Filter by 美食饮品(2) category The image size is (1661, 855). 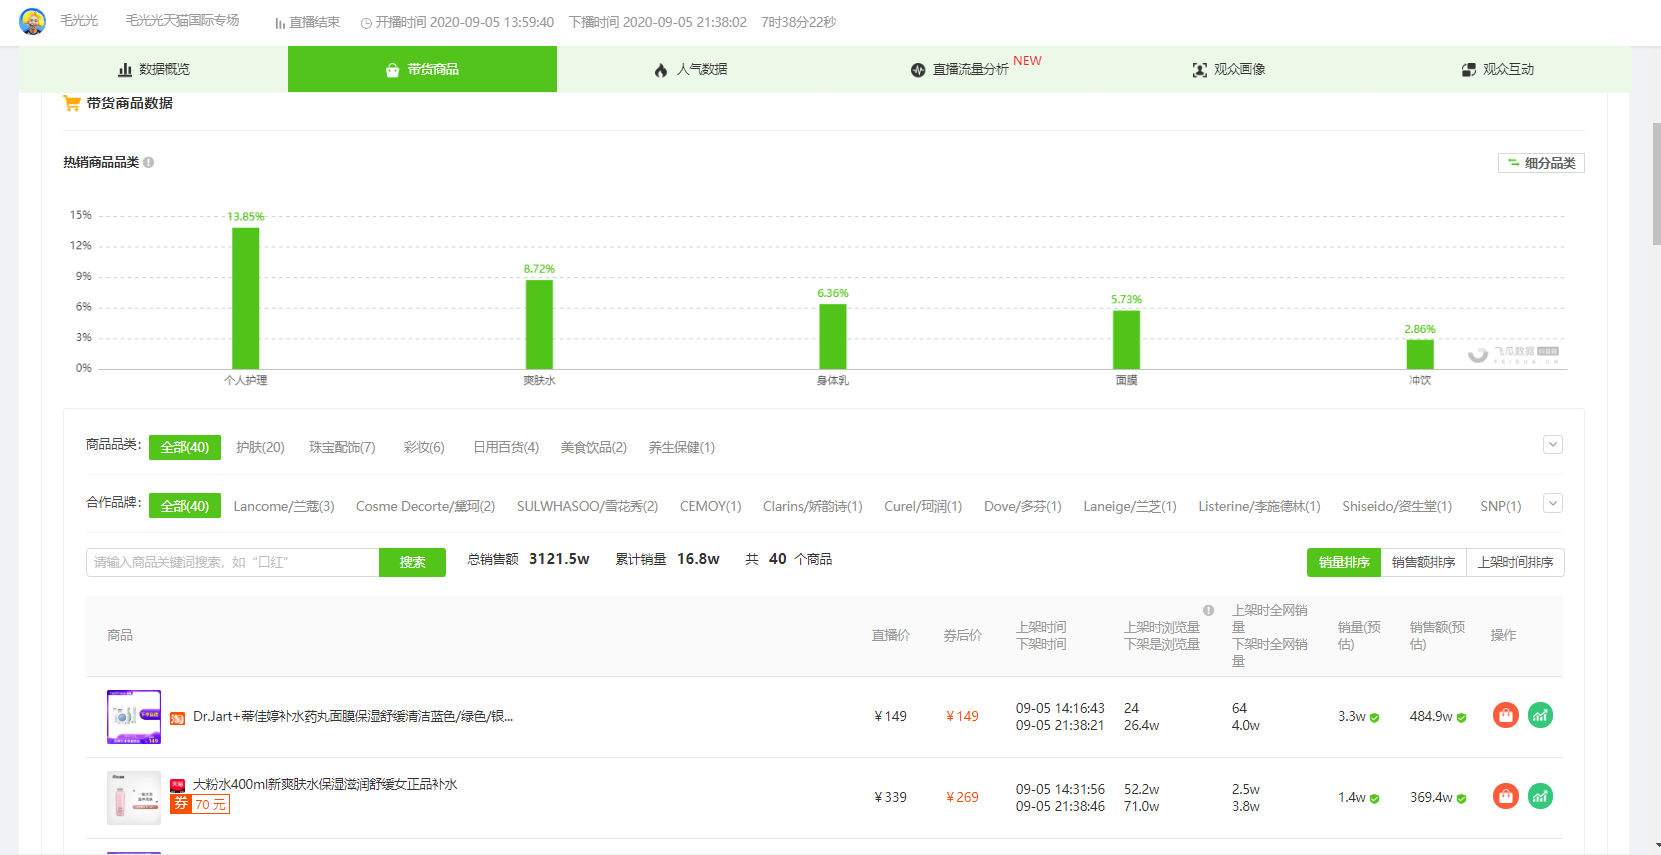click(594, 447)
